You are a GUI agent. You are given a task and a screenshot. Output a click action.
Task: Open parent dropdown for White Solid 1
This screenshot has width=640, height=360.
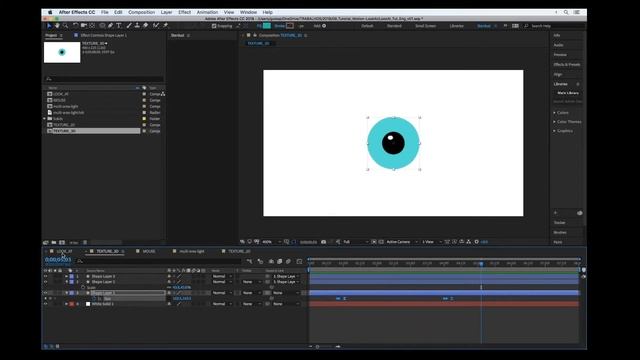click(286, 304)
